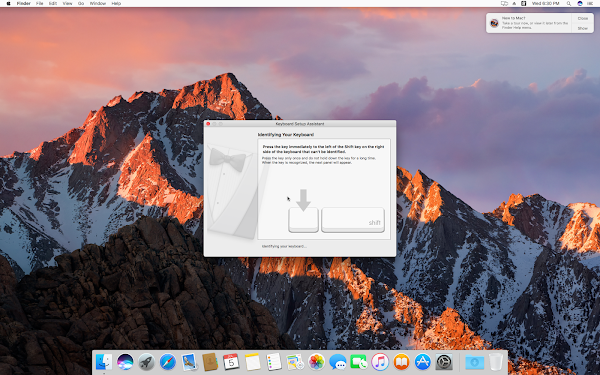Image resolution: width=600 pixels, height=375 pixels.
Task: Click the Identifying Your Keyboard heading
Action: (285, 135)
